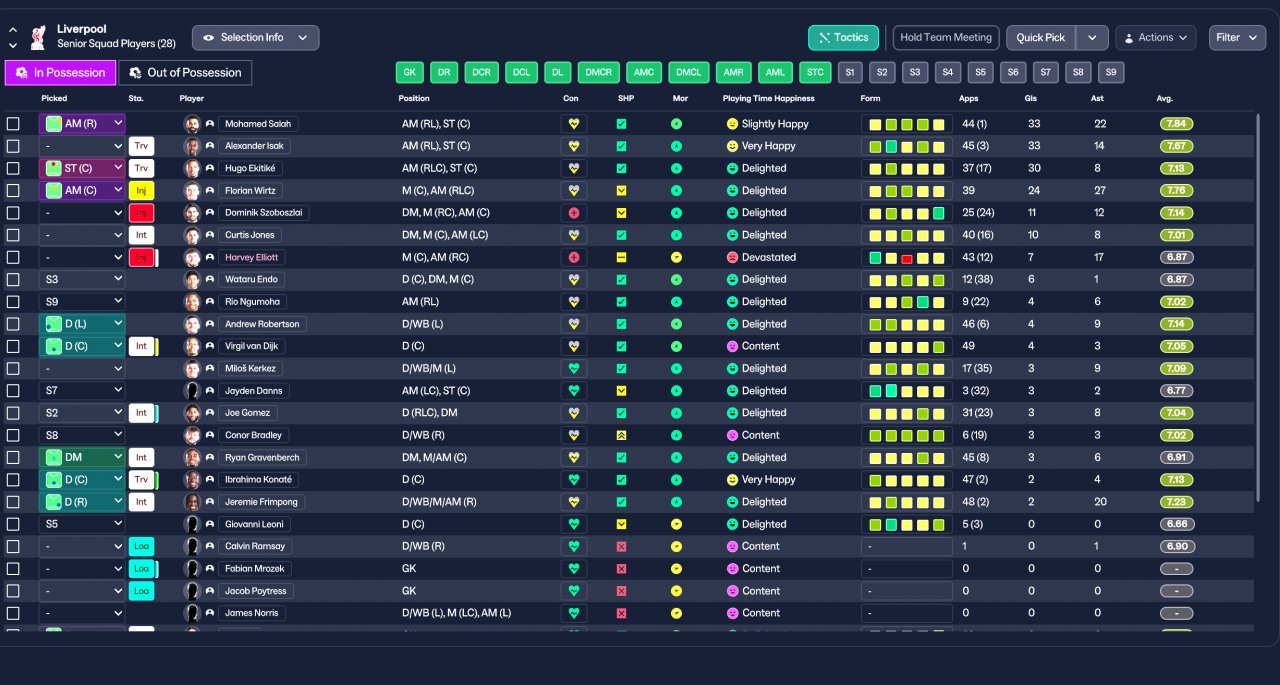Open the Tactics screen button
The width and height of the screenshot is (1280, 685).
843,38
